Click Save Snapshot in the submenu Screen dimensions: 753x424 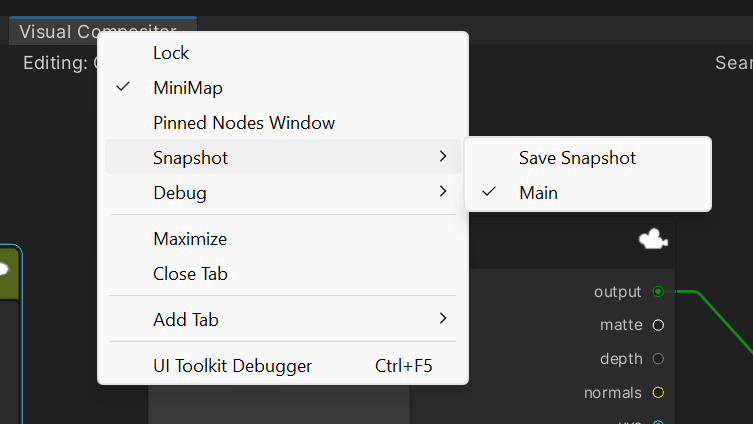[577, 158]
